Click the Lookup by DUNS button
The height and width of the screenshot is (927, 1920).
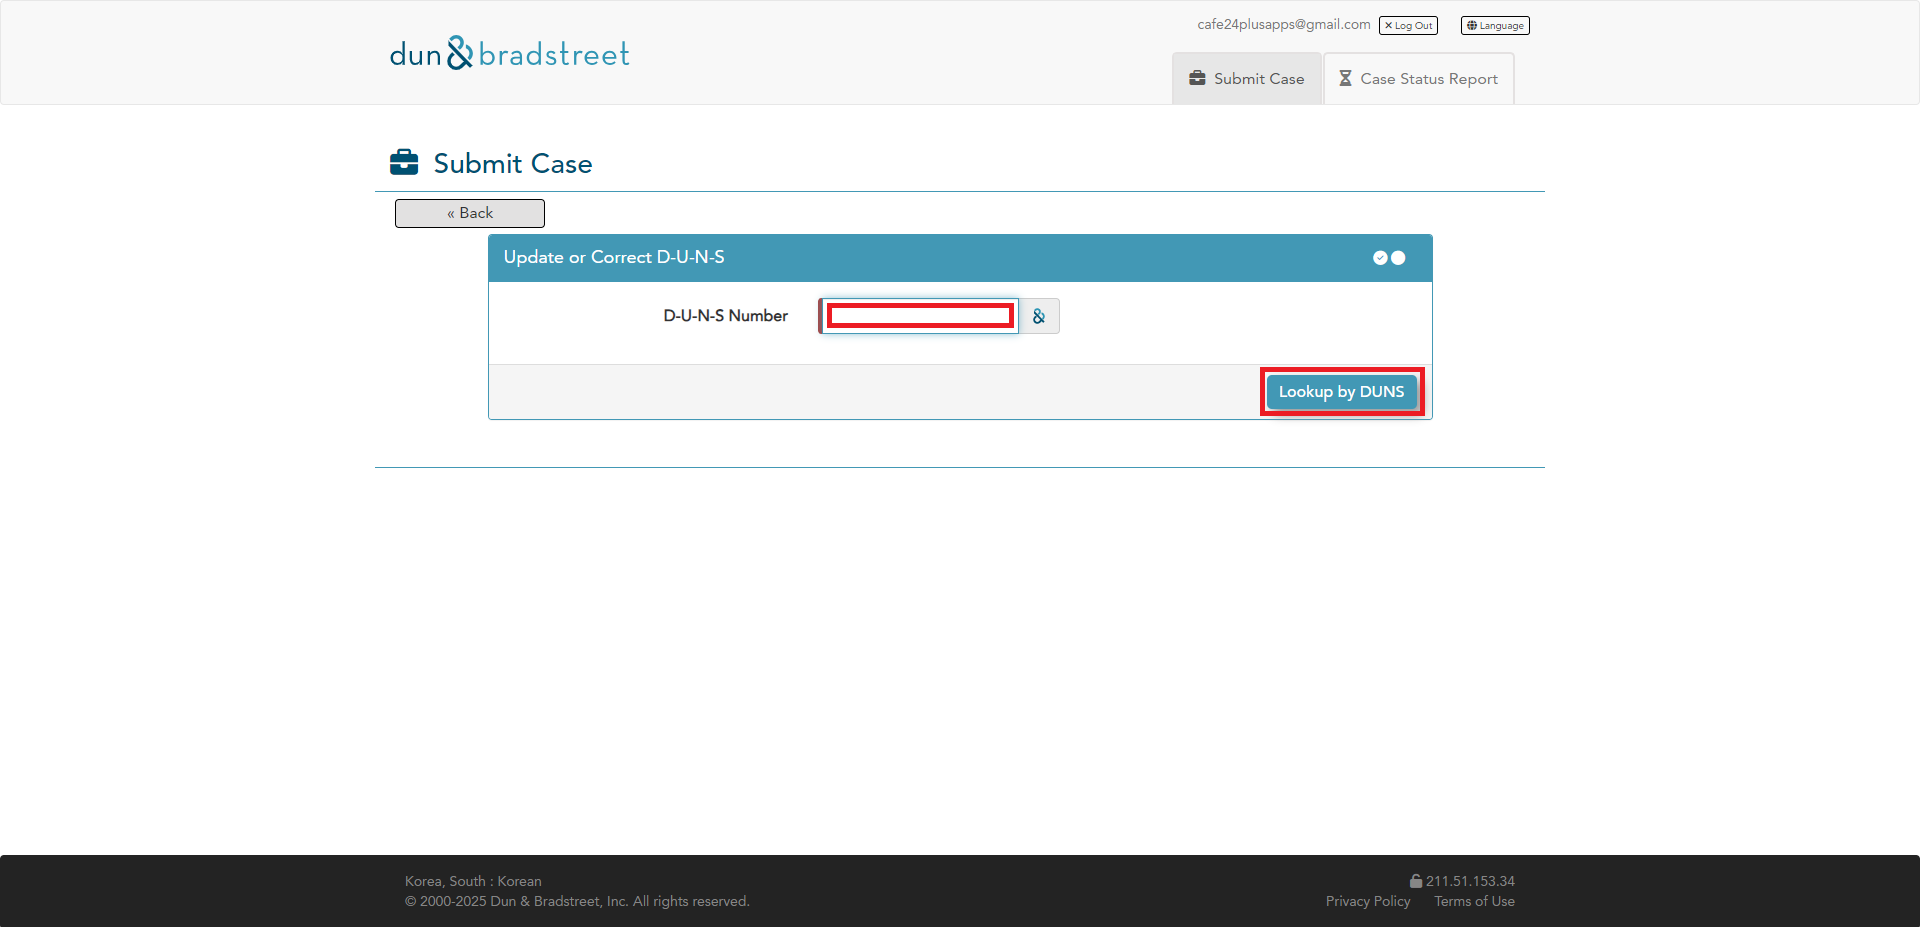(x=1341, y=392)
